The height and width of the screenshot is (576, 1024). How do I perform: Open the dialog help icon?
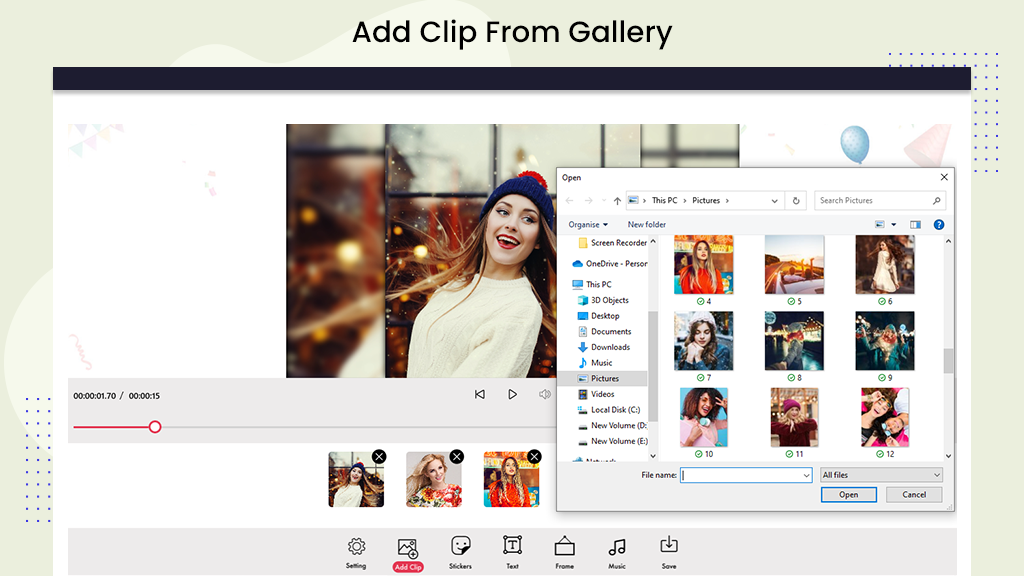938,225
